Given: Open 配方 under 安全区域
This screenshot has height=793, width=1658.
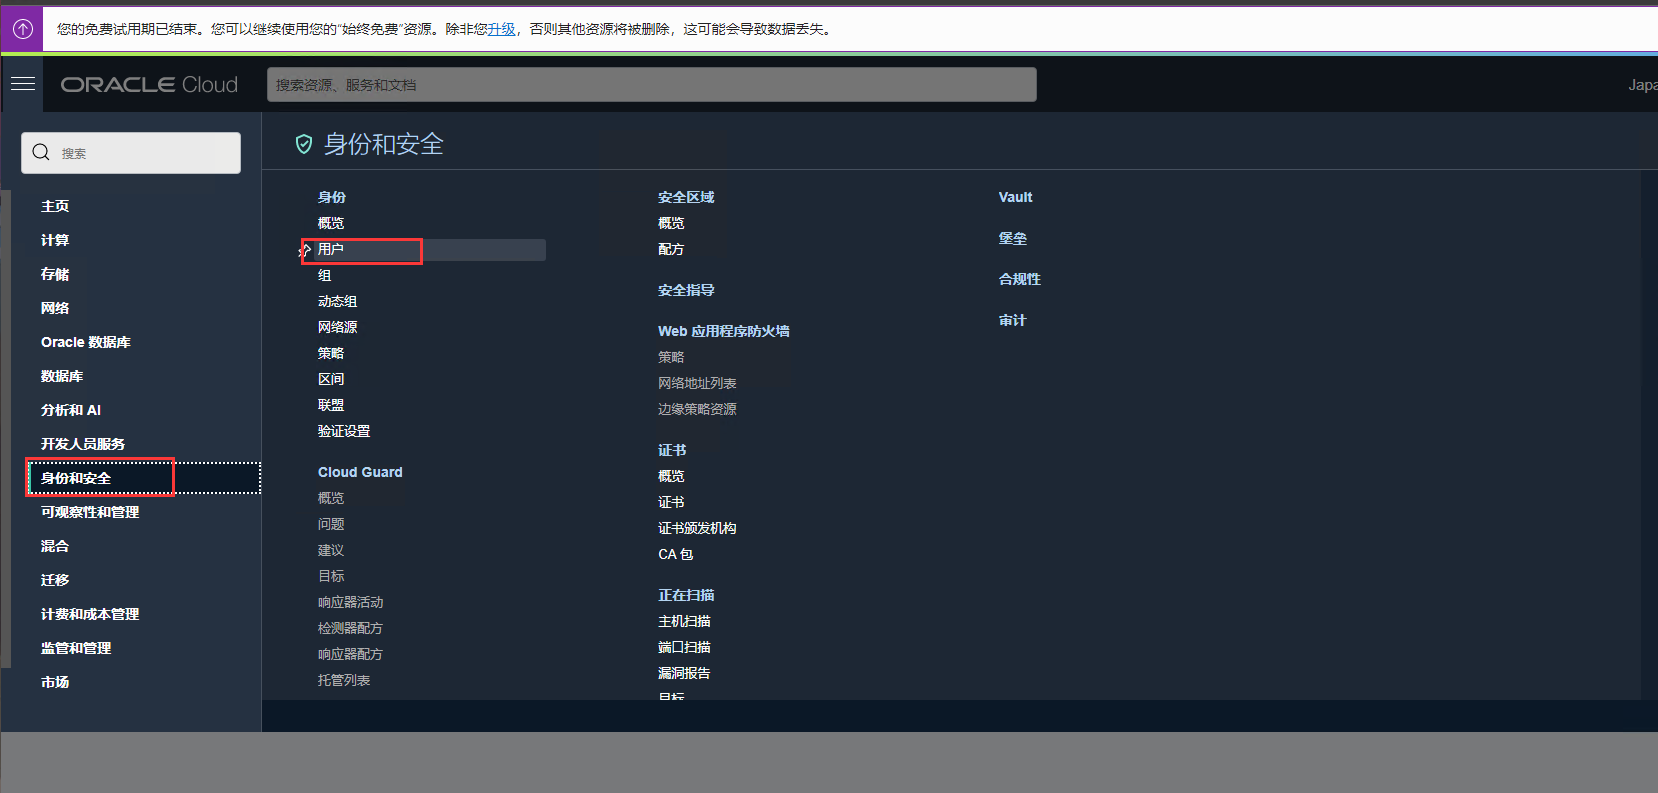Looking at the screenshot, I should [x=671, y=249].
